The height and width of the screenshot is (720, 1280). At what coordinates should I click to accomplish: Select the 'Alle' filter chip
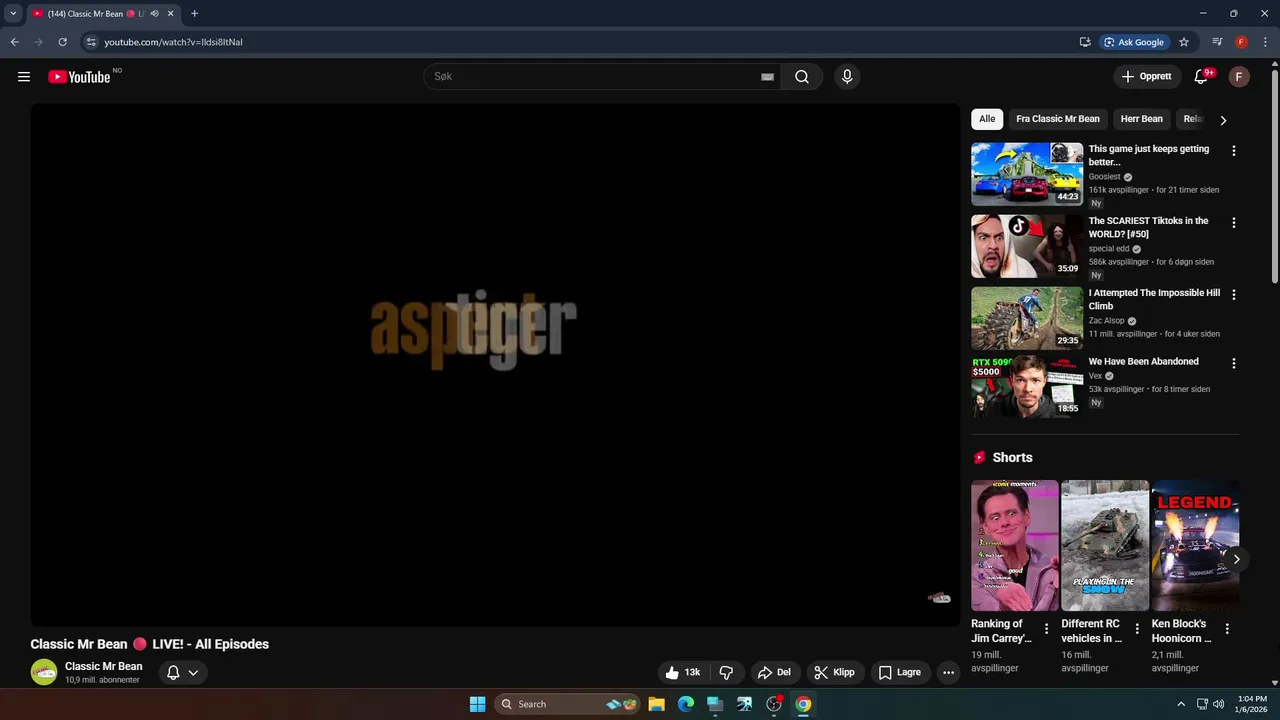987,119
